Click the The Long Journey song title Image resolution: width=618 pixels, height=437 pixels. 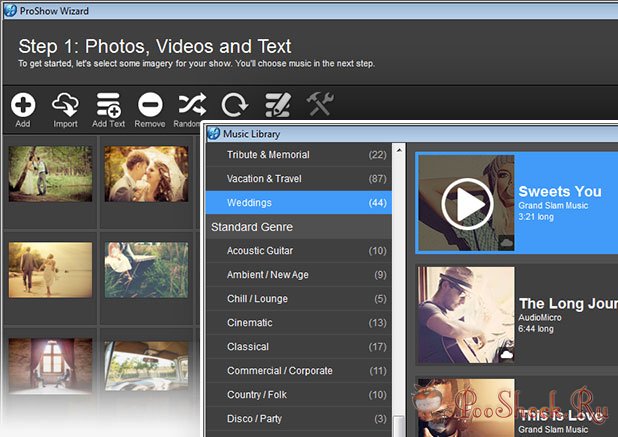click(568, 303)
